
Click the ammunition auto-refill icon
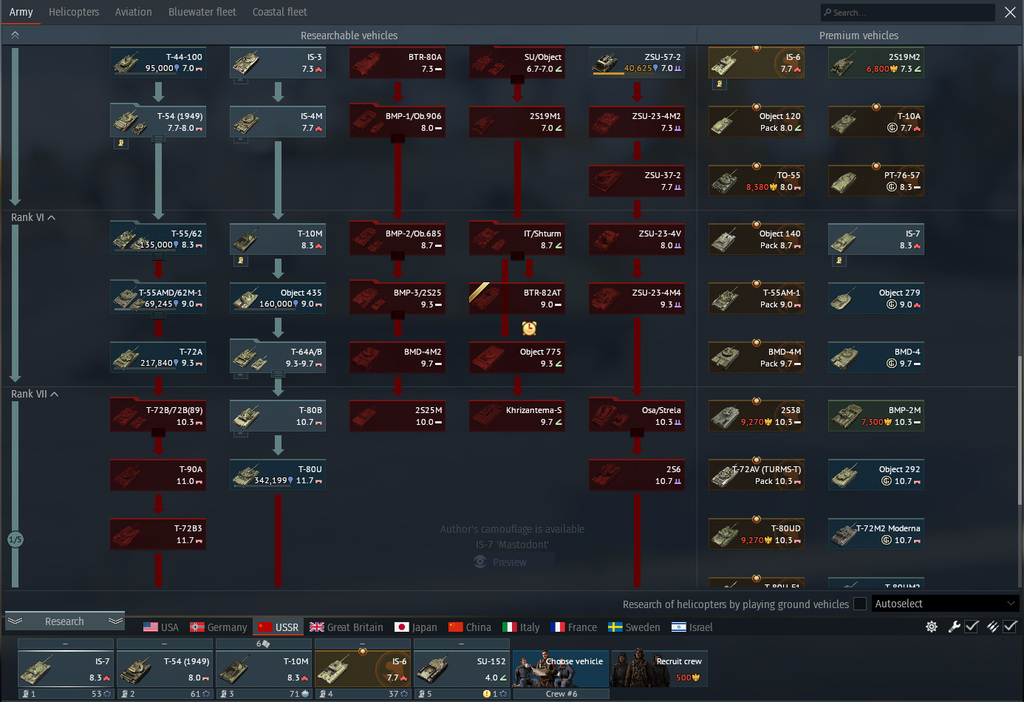click(x=993, y=627)
